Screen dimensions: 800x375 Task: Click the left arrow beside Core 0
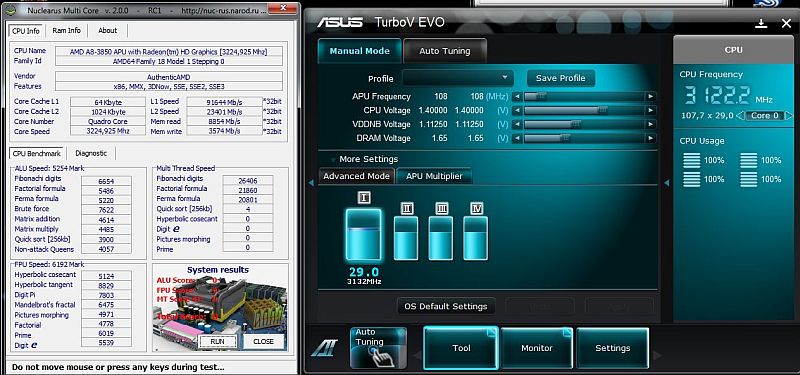[740, 116]
